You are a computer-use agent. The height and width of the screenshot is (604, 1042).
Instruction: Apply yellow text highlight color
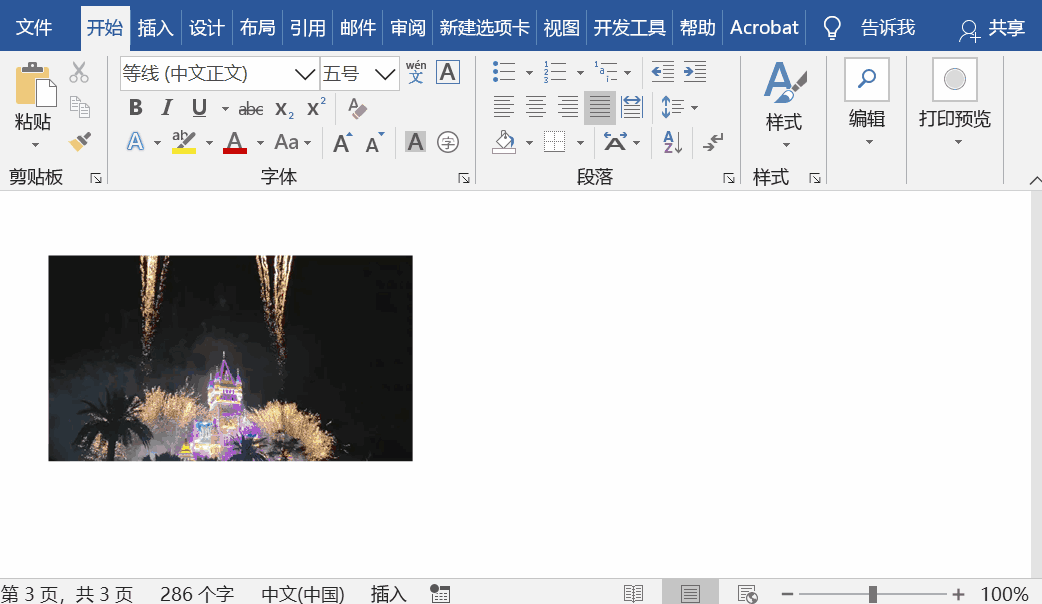183,142
